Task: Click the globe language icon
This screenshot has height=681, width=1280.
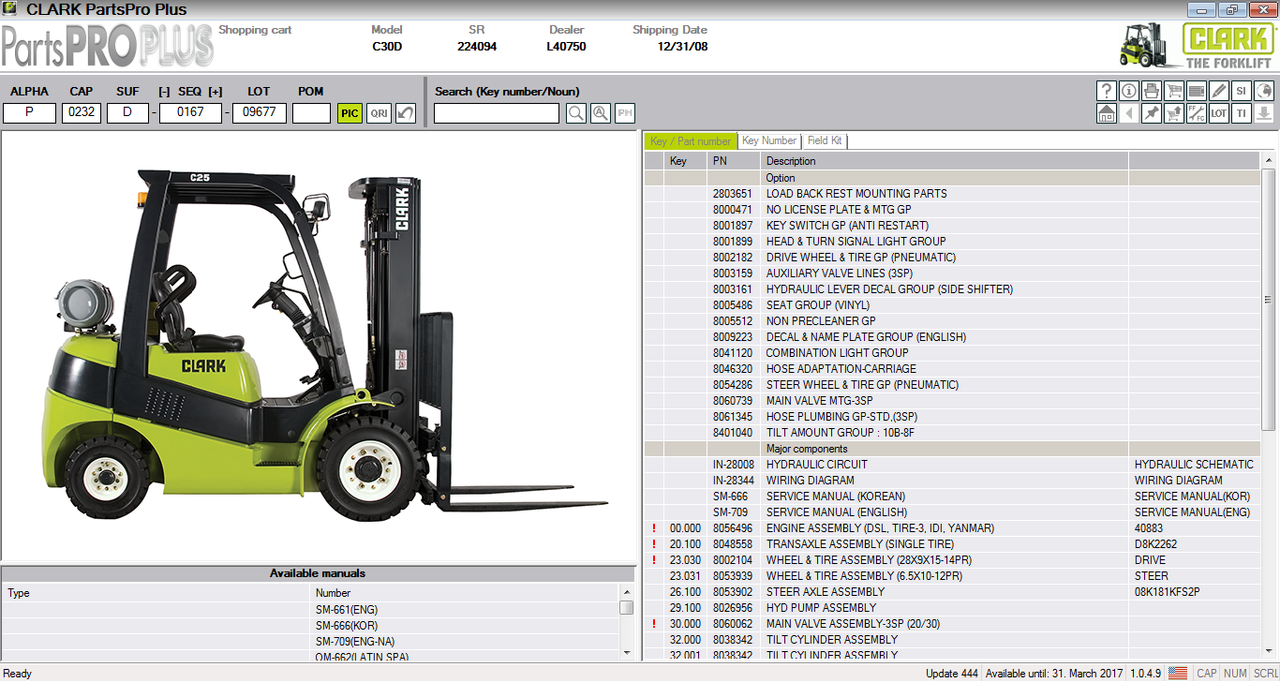Action: (1263, 91)
